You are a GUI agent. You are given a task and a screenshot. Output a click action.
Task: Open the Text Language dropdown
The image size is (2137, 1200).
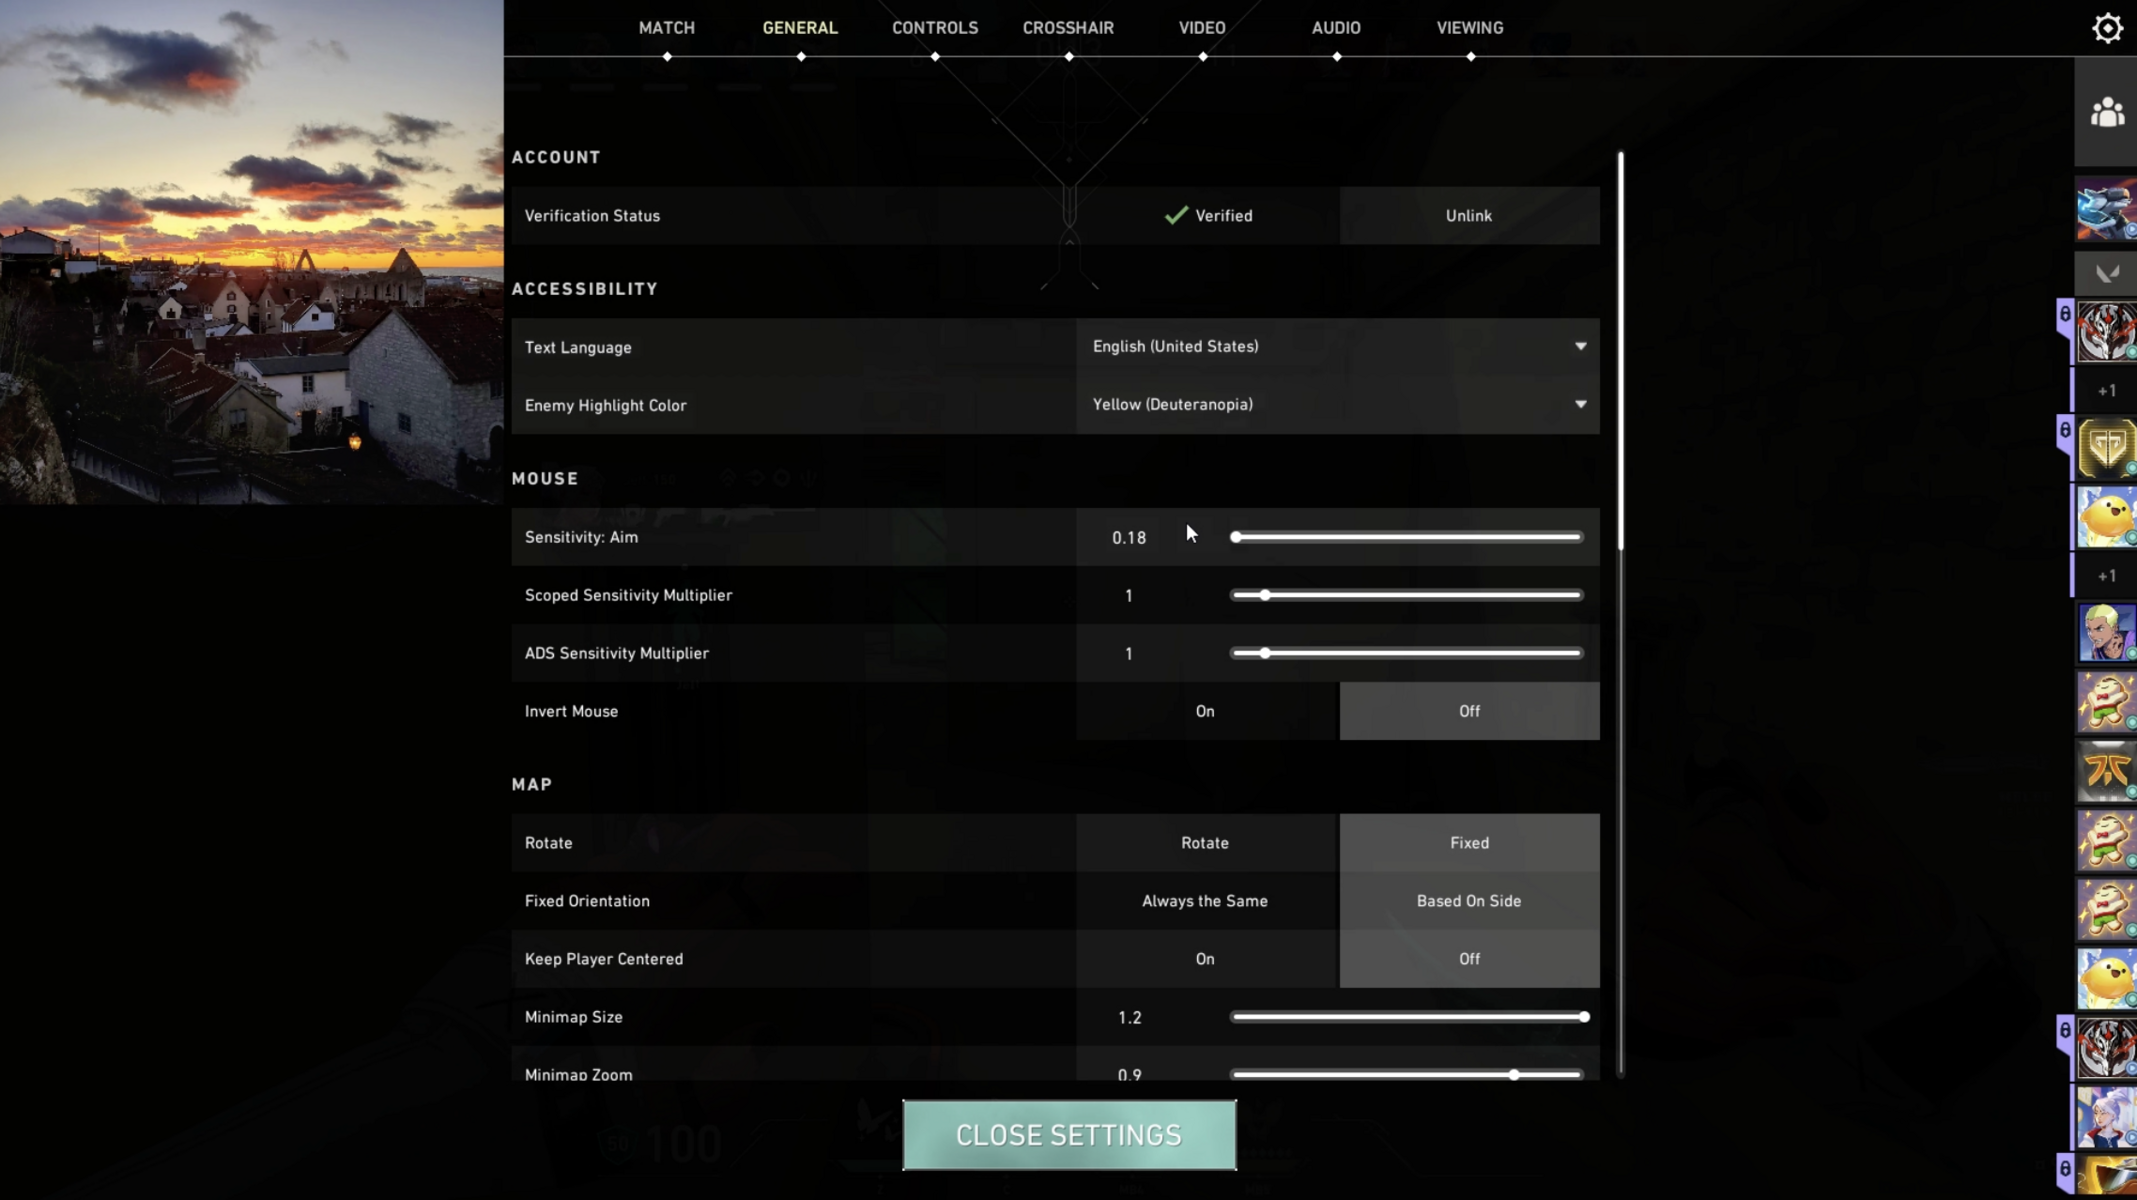(x=1337, y=347)
